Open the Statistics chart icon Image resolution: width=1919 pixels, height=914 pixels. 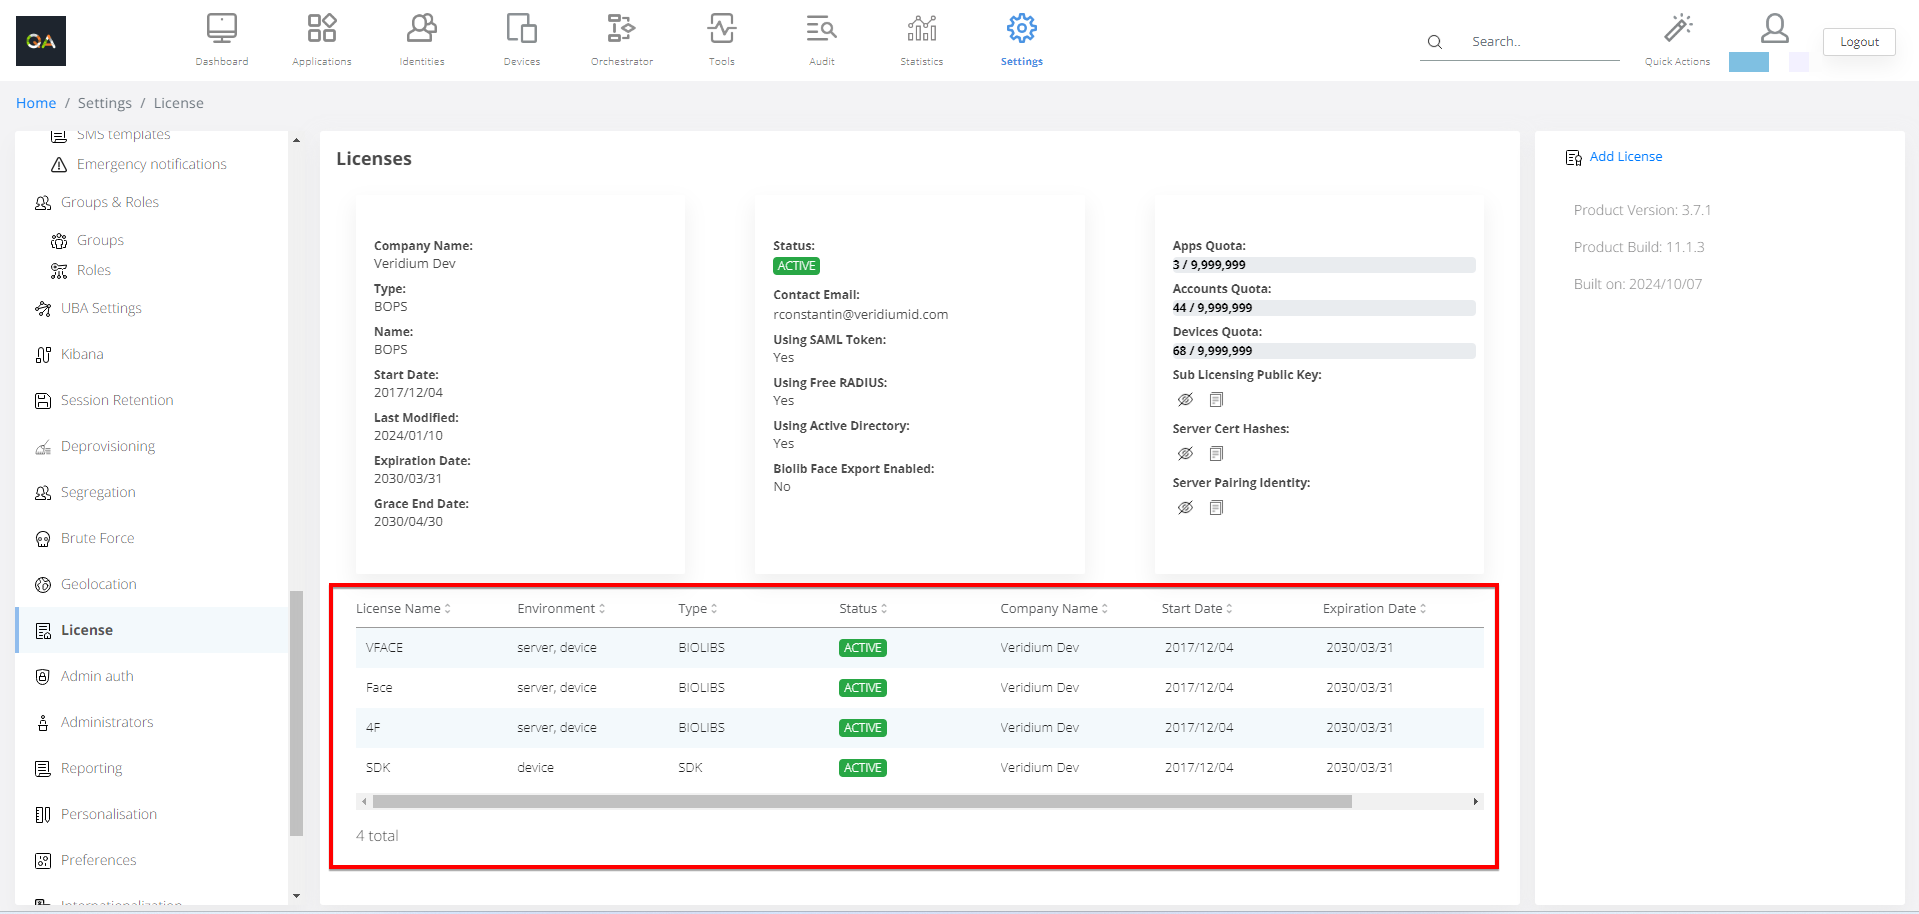coord(921,29)
